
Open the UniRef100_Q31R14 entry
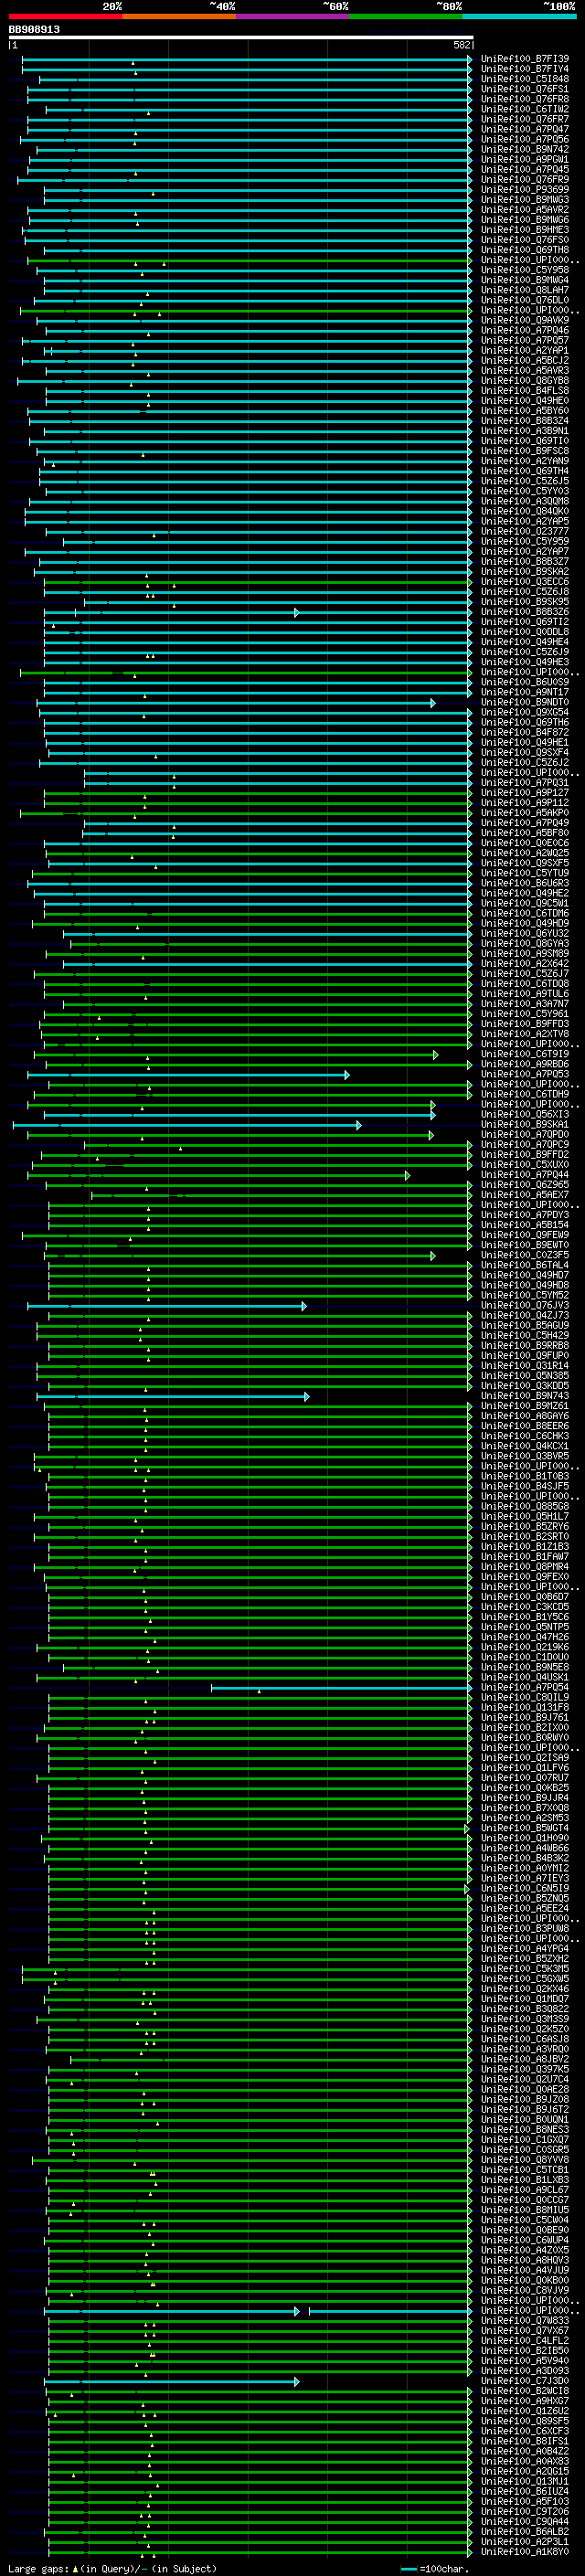click(525, 1366)
